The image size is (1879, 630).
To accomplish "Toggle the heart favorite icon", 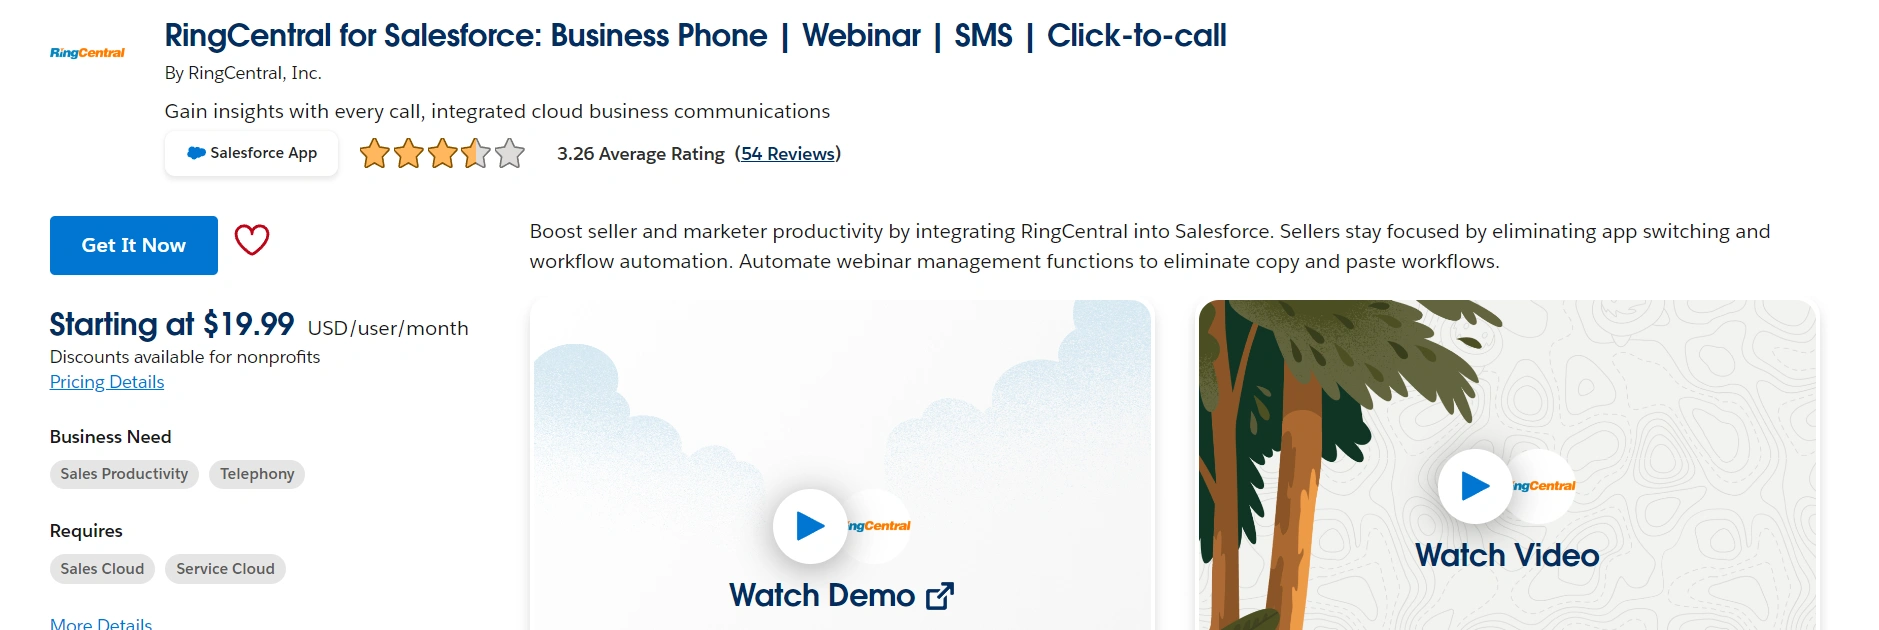I will point(252,240).
